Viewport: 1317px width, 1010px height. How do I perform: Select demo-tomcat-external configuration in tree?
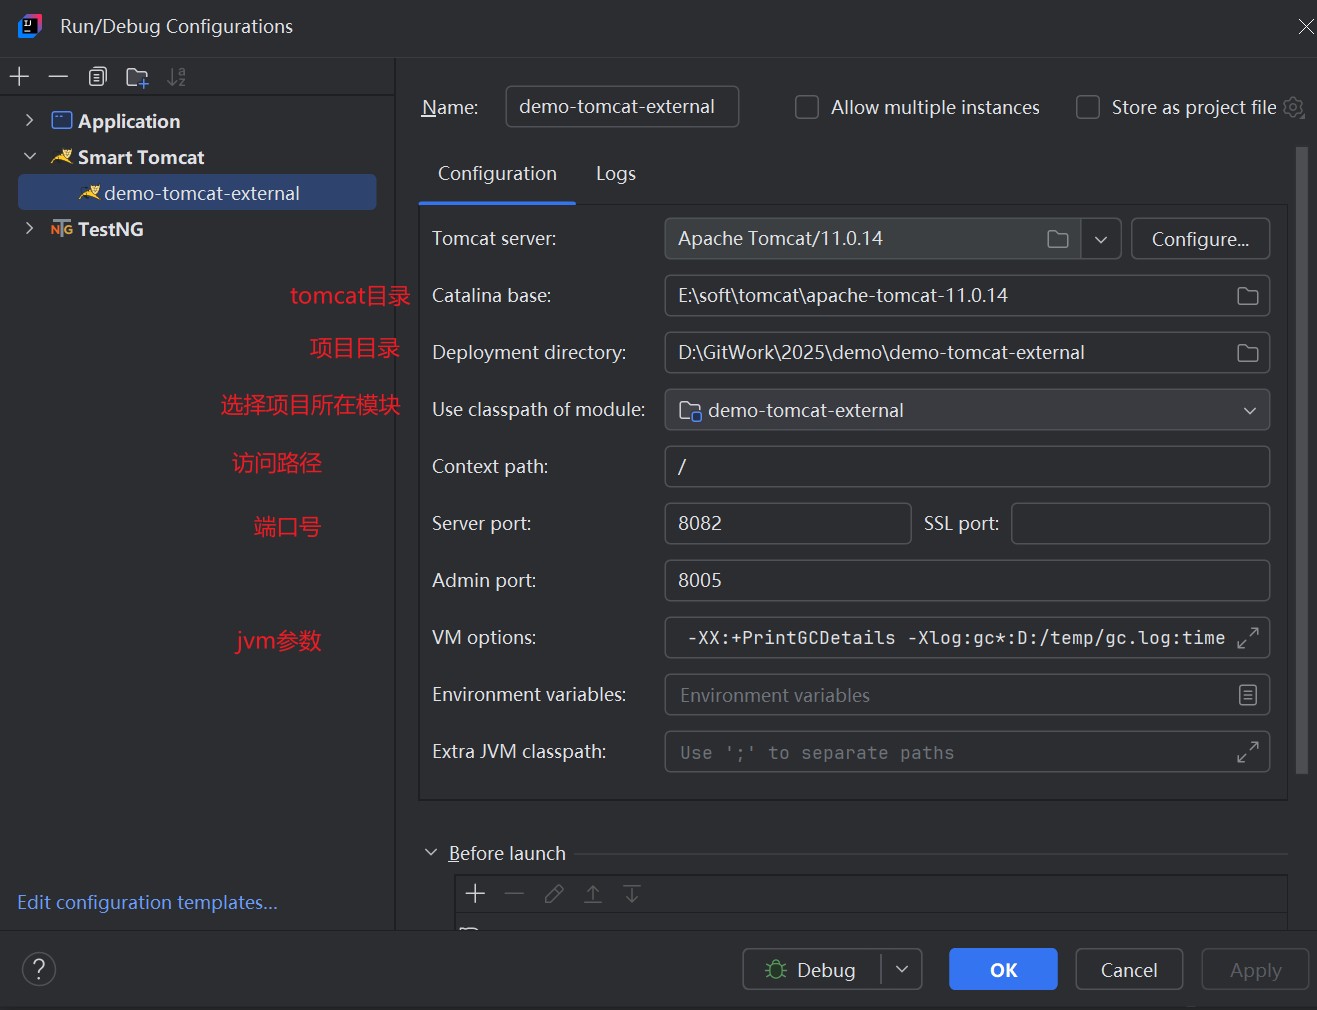(197, 192)
